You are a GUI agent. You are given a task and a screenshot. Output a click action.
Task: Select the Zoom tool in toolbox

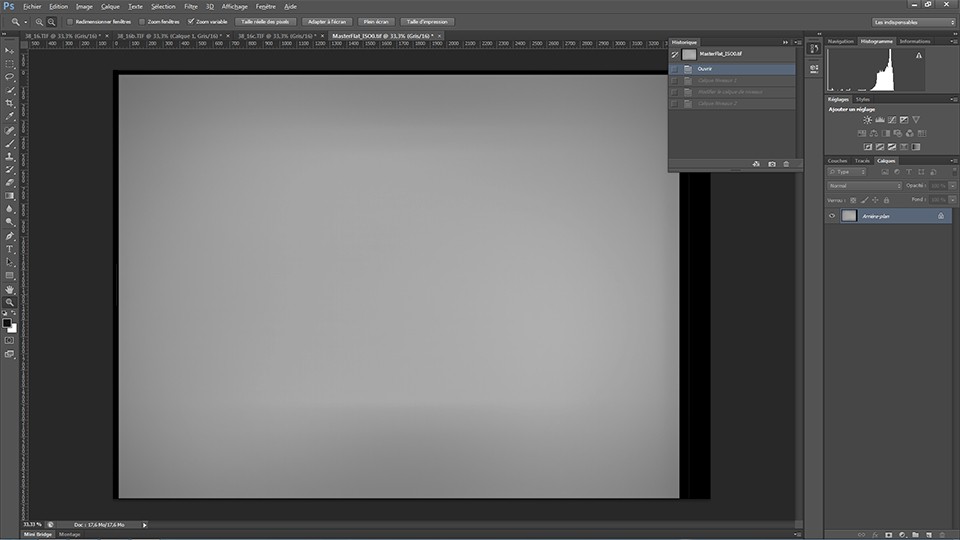pos(9,302)
